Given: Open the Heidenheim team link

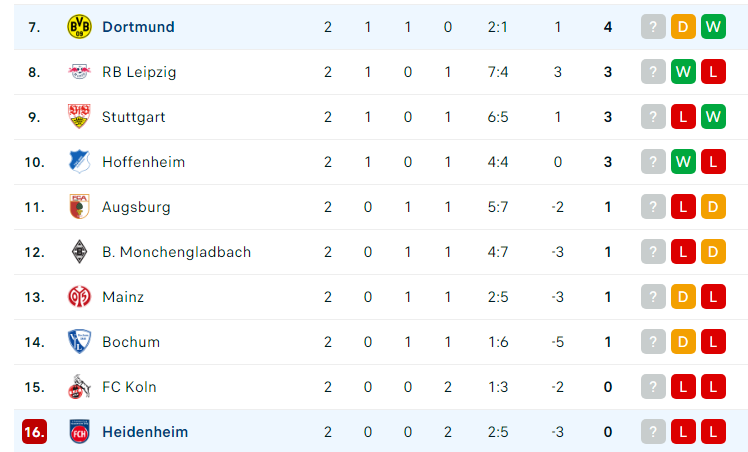Looking at the screenshot, I should (145, 431).
